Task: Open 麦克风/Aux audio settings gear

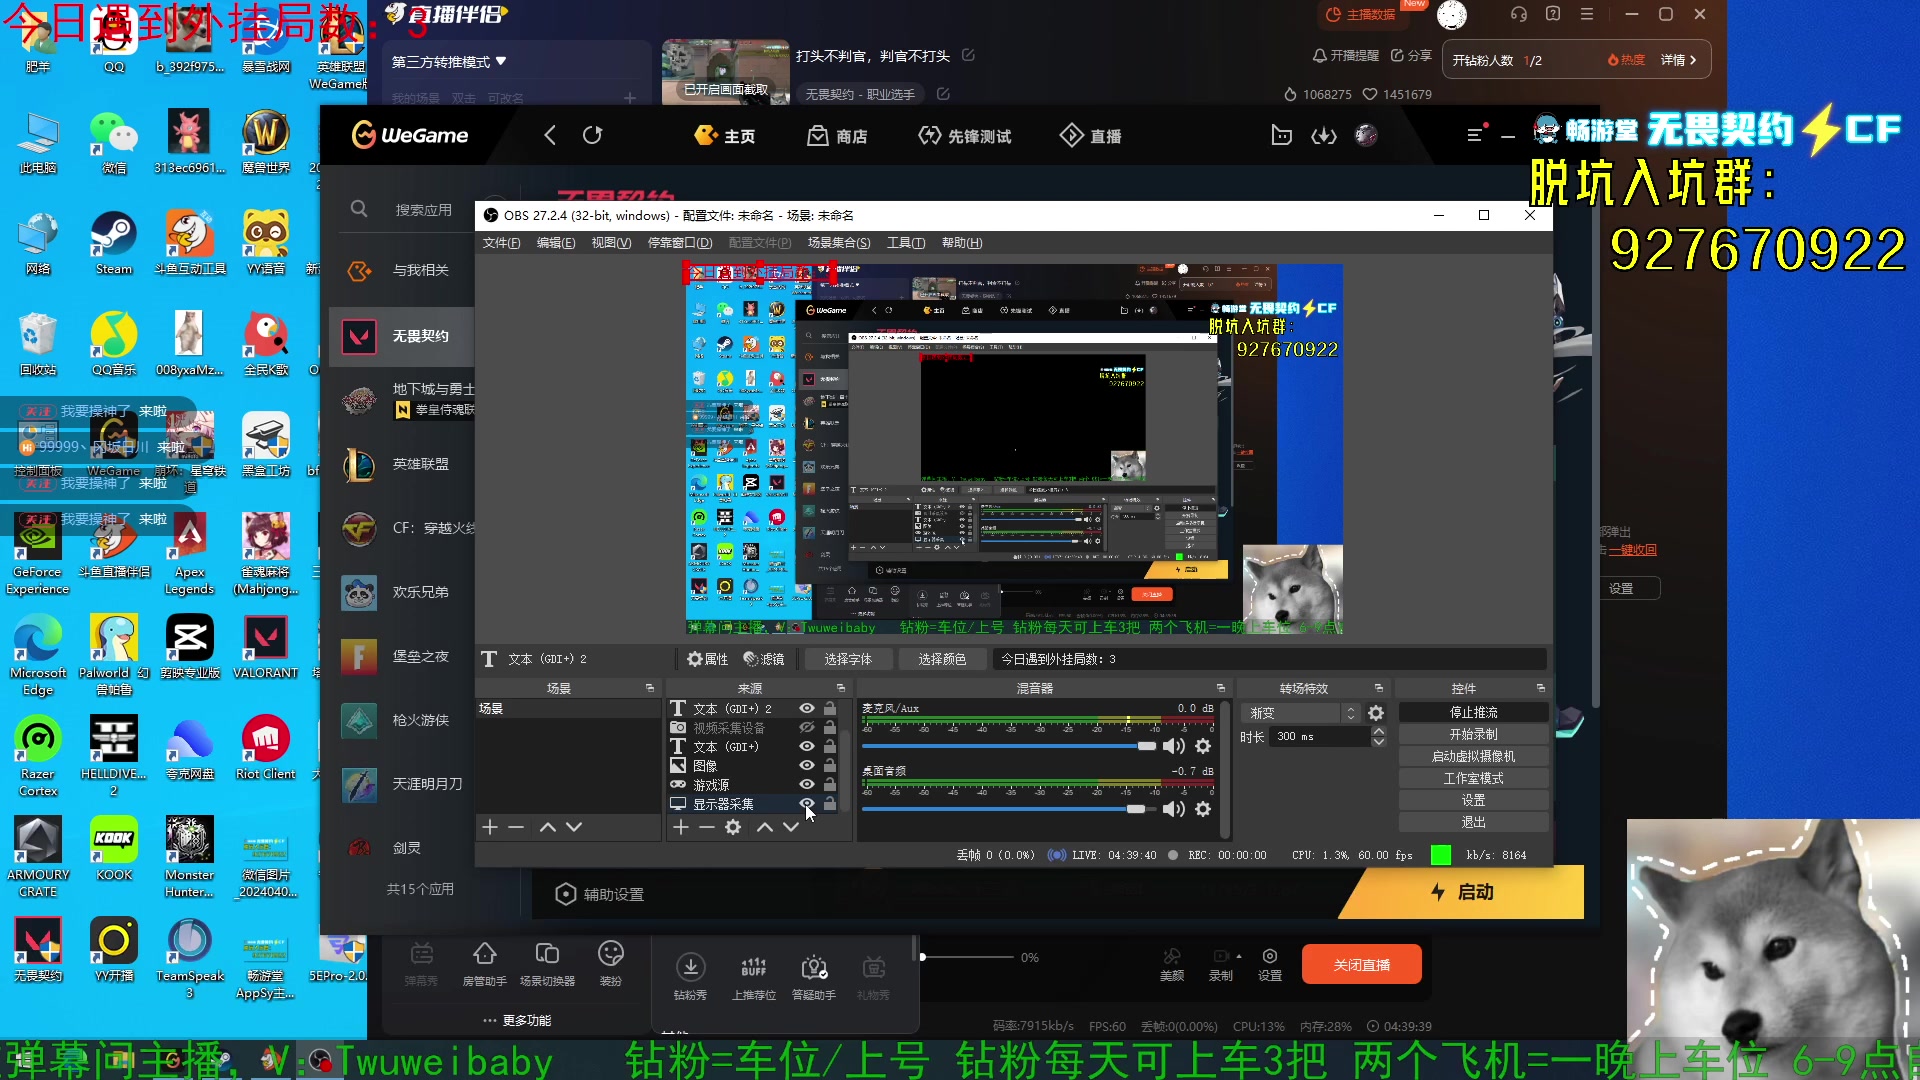Action: (1203, 746)
